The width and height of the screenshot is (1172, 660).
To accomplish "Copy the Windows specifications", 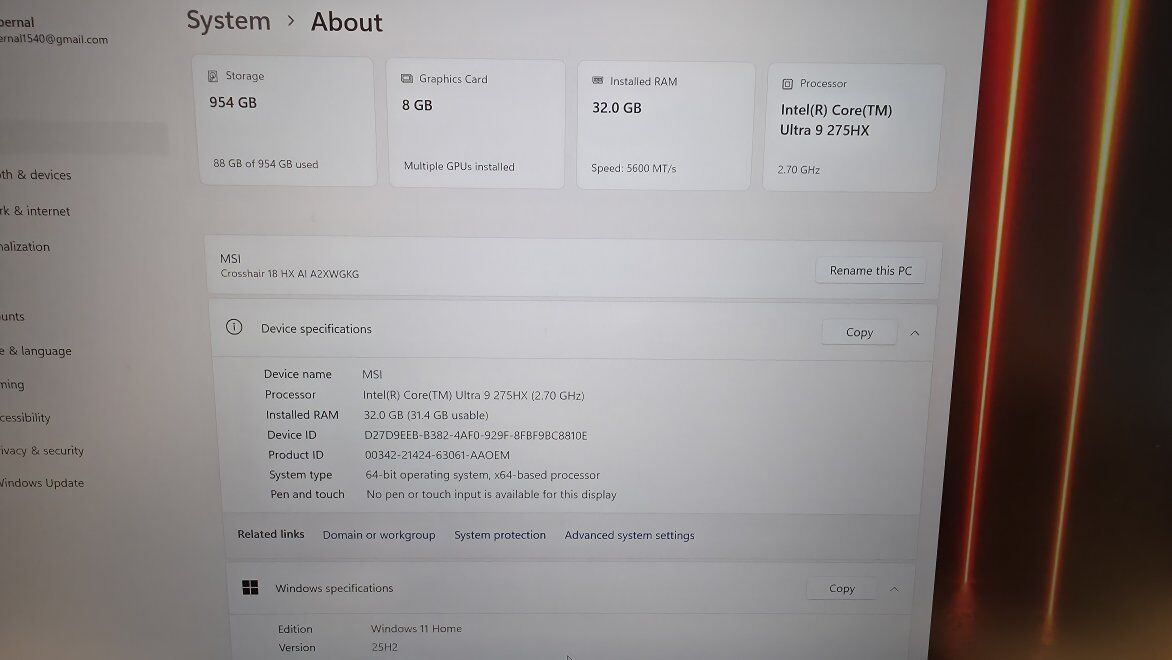I will click(x=842, y=589).
